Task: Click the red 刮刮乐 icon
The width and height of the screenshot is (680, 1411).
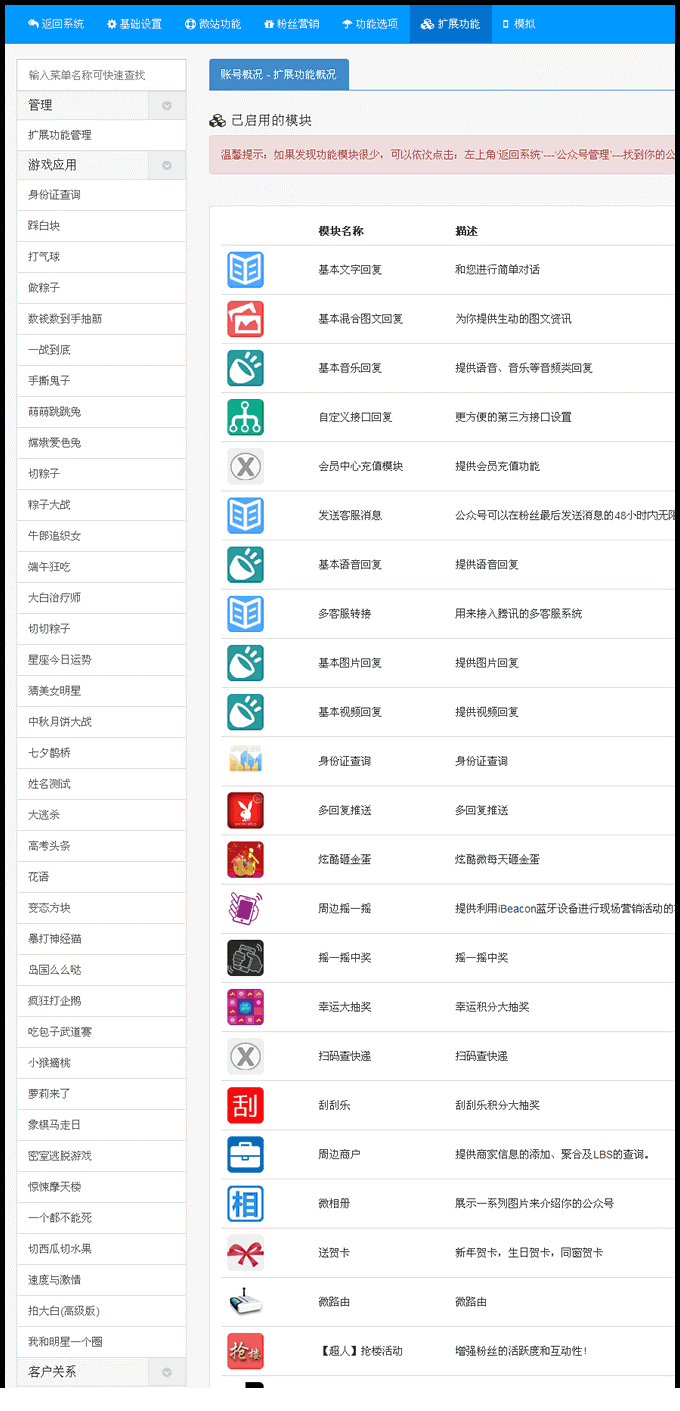Action: click(245, 1105)
